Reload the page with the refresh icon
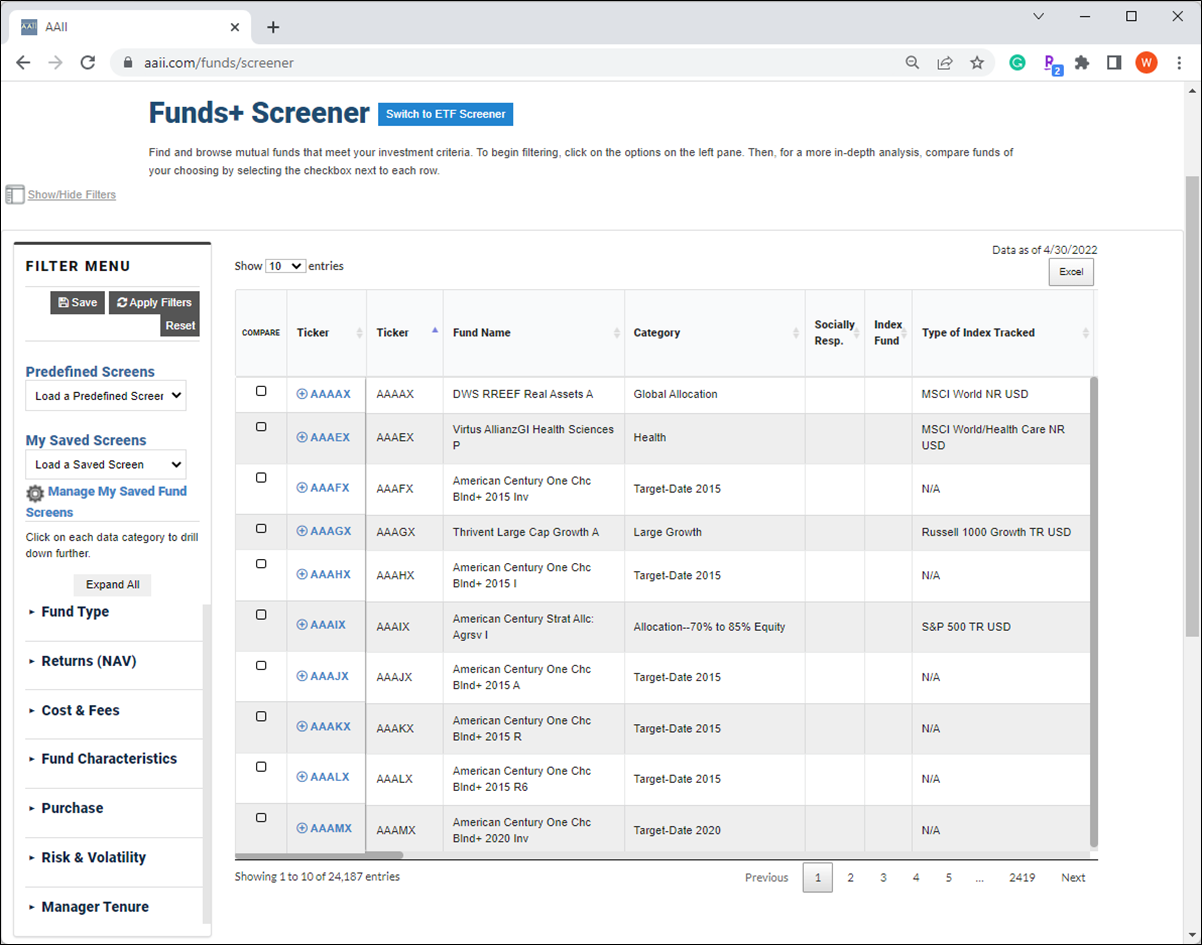 point(88,62)
